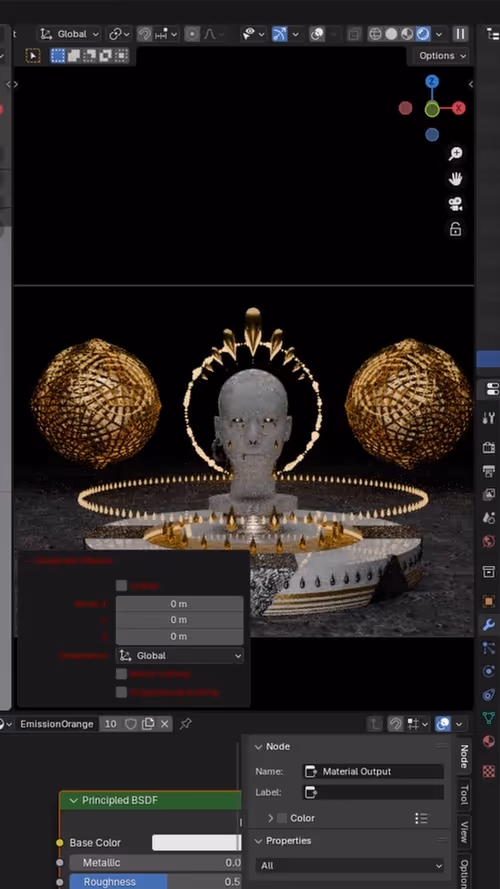The width and height of the screenshot is (500, 889).
Task: Click the X axis on navigation gizmo
Action: pyautogui.click(x=459, y=108)
